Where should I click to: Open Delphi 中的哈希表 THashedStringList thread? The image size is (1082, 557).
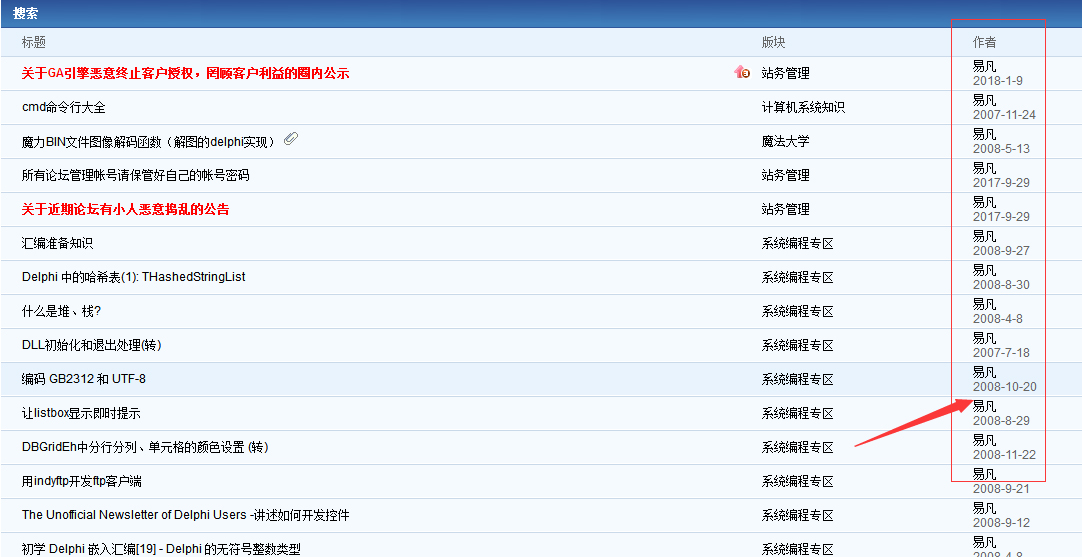click(133, 277)
